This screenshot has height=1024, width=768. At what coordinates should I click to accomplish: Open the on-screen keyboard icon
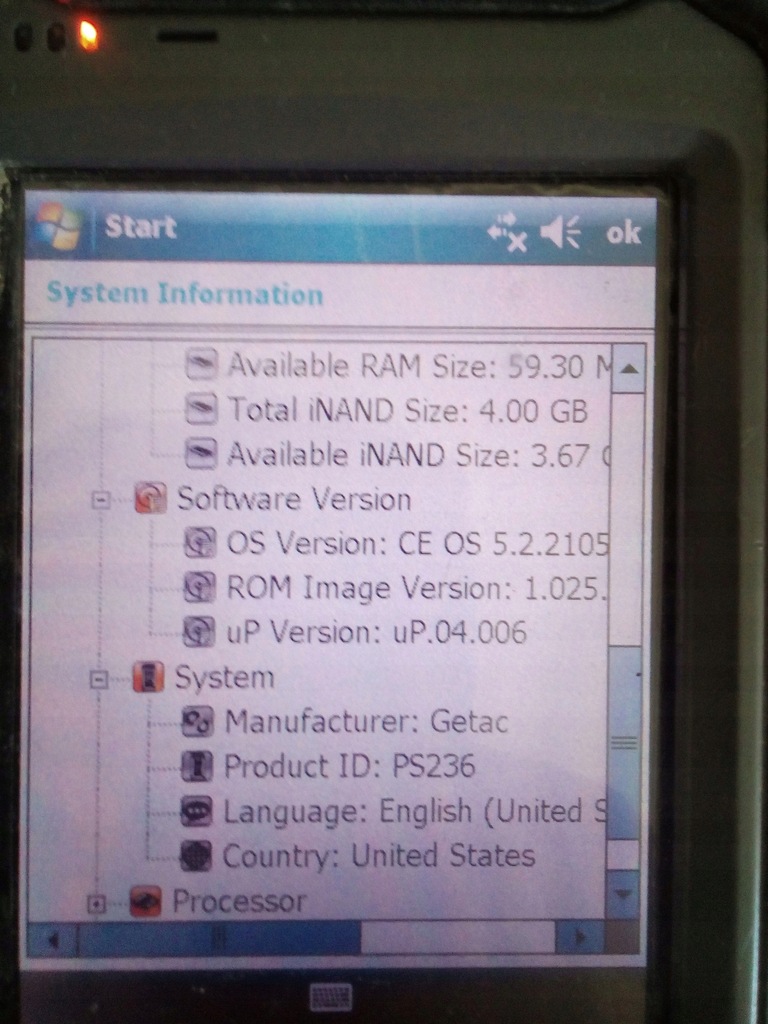coord(330,997)
